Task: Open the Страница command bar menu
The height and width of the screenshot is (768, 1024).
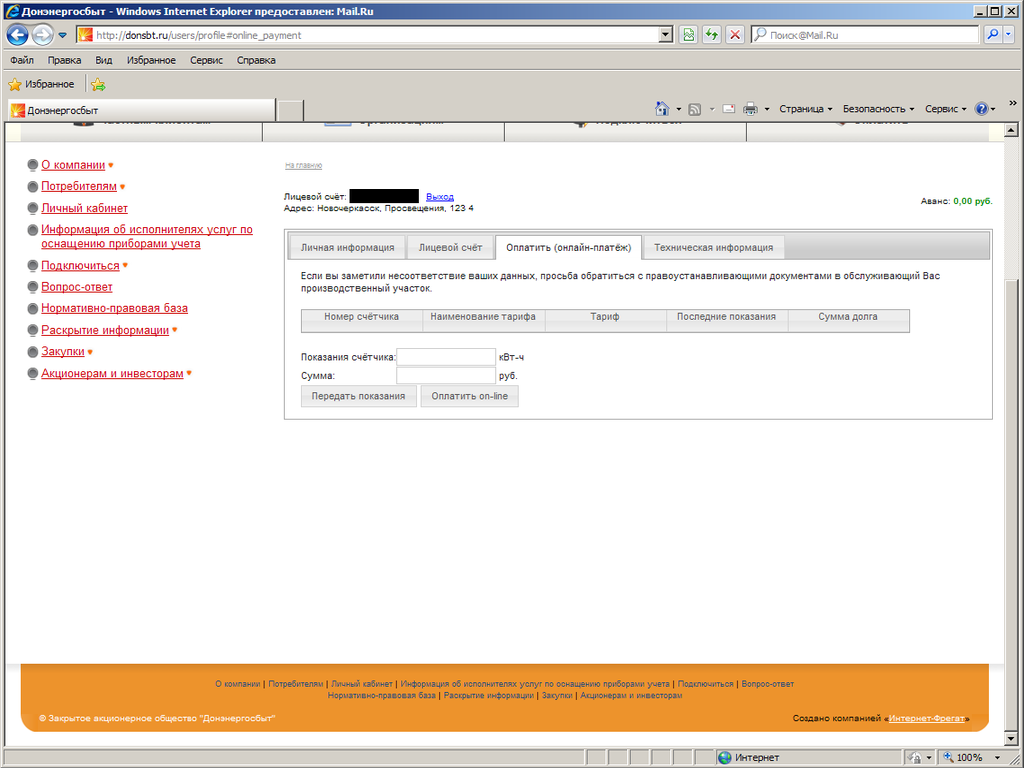Action: pyautogui.click(x=805, y=109)
